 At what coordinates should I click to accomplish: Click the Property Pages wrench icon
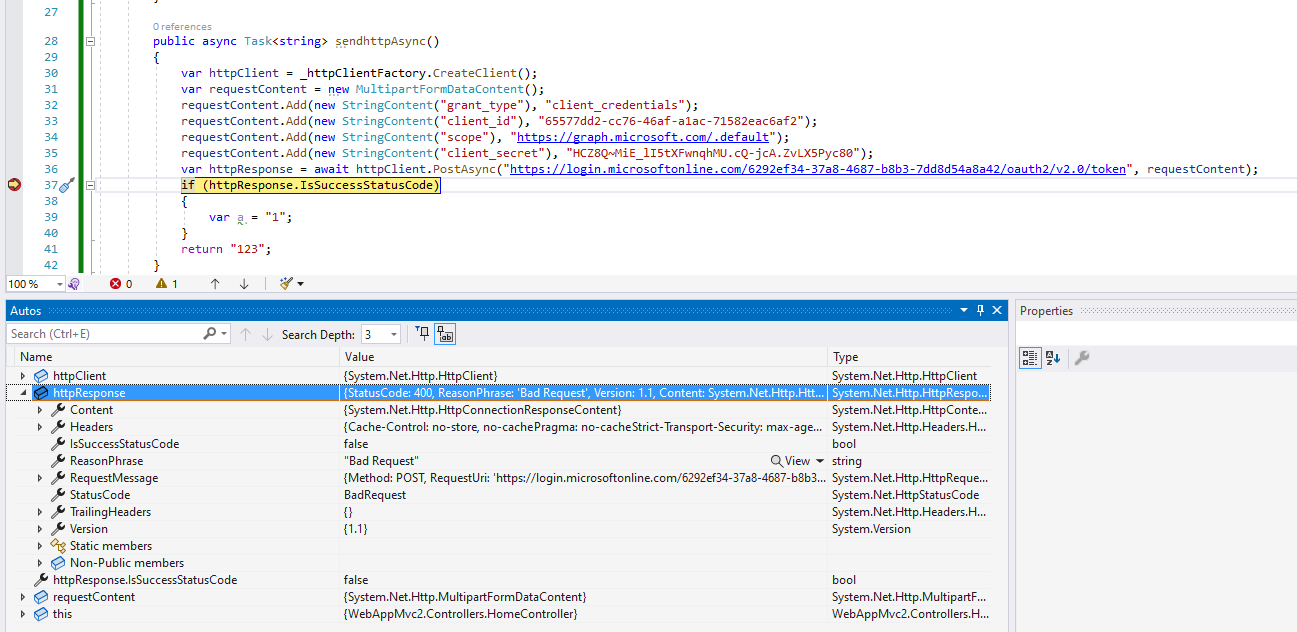tap(1081, 358)
